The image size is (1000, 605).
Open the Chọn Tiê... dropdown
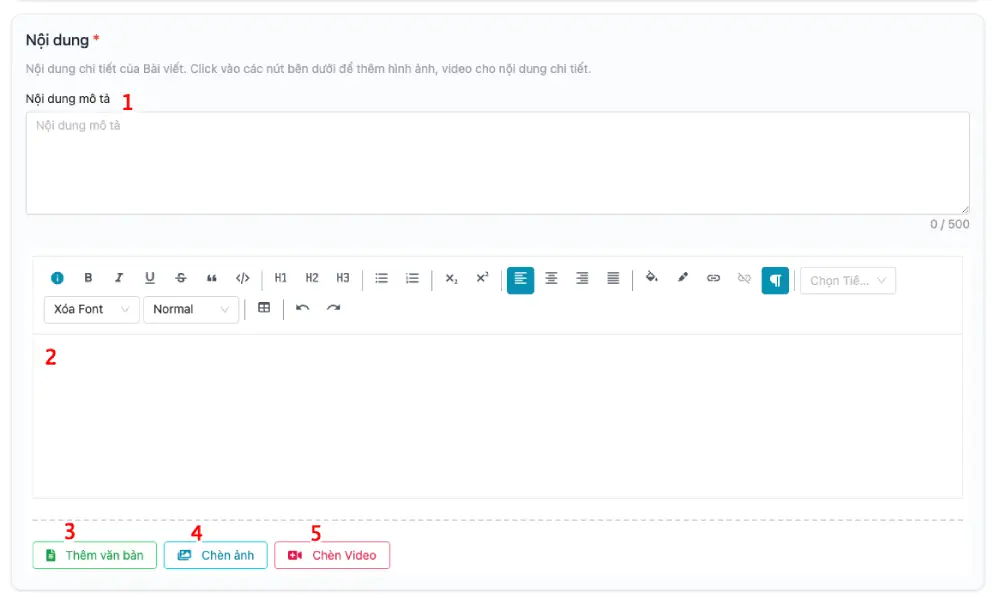pyautogui.click(x=847, y=281)
